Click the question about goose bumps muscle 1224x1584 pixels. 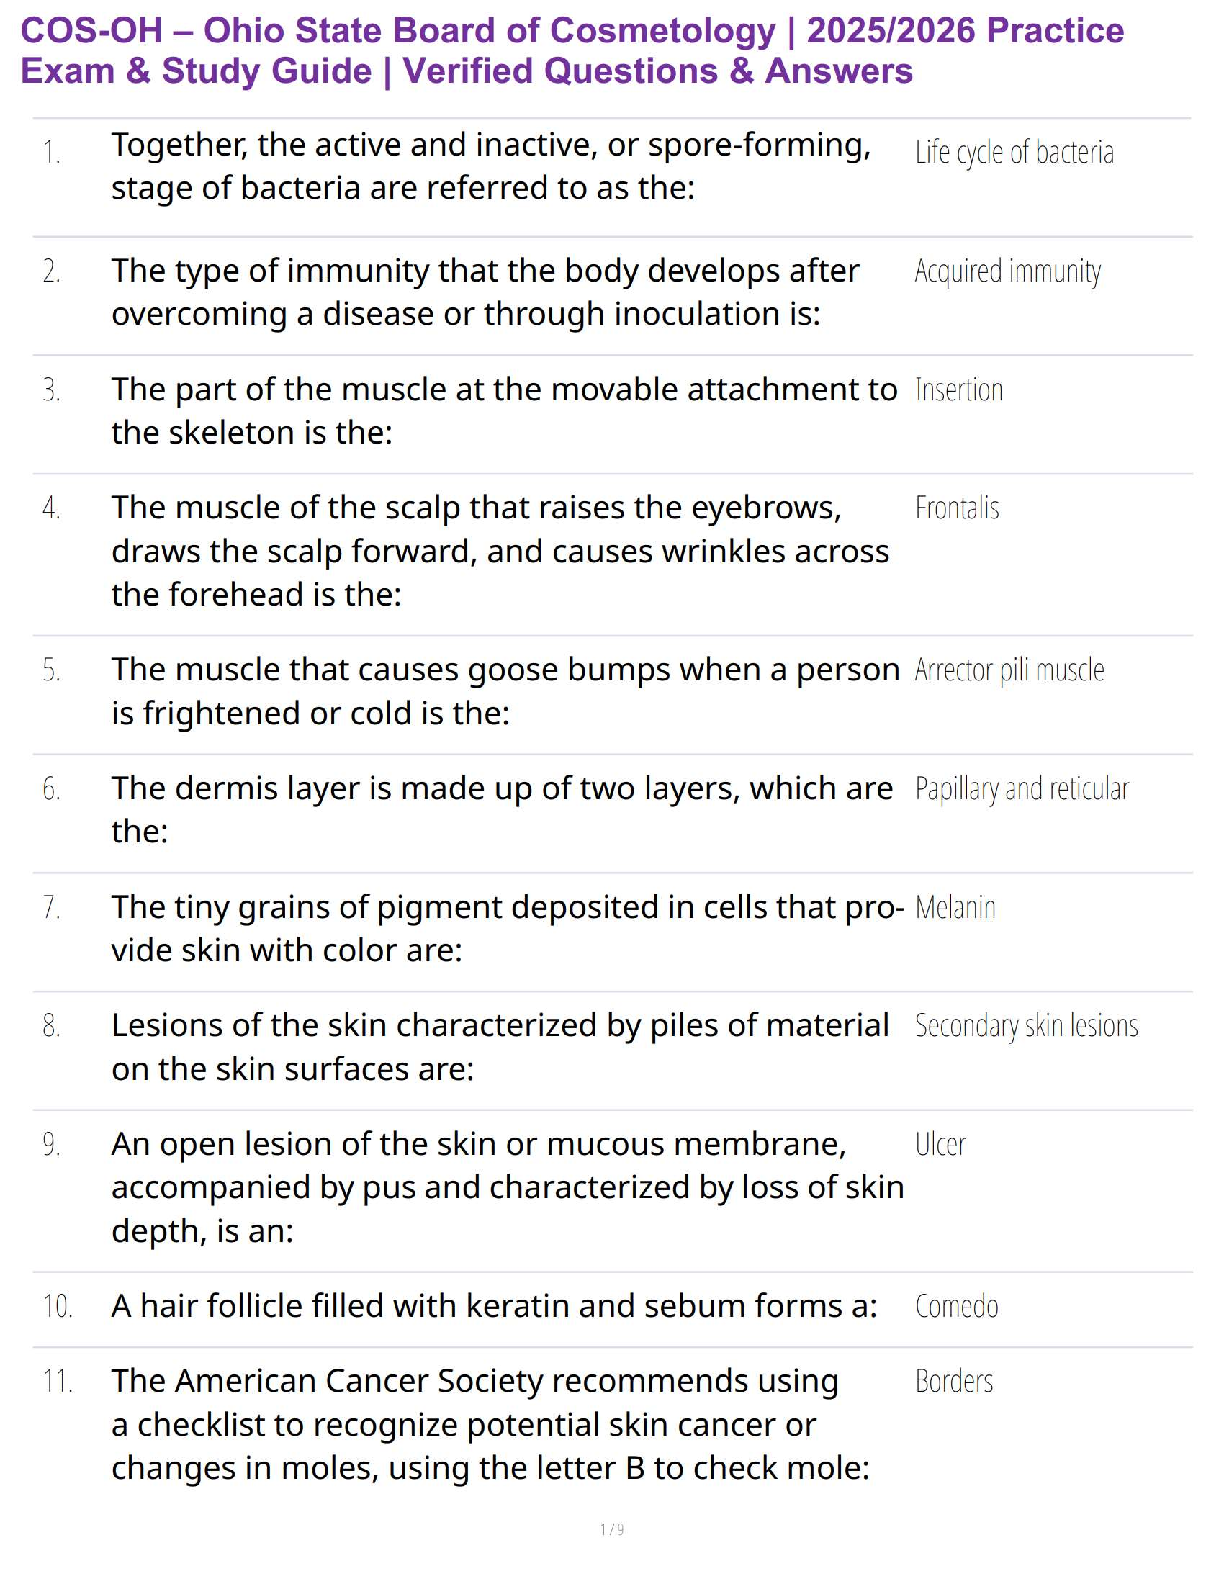505,691
